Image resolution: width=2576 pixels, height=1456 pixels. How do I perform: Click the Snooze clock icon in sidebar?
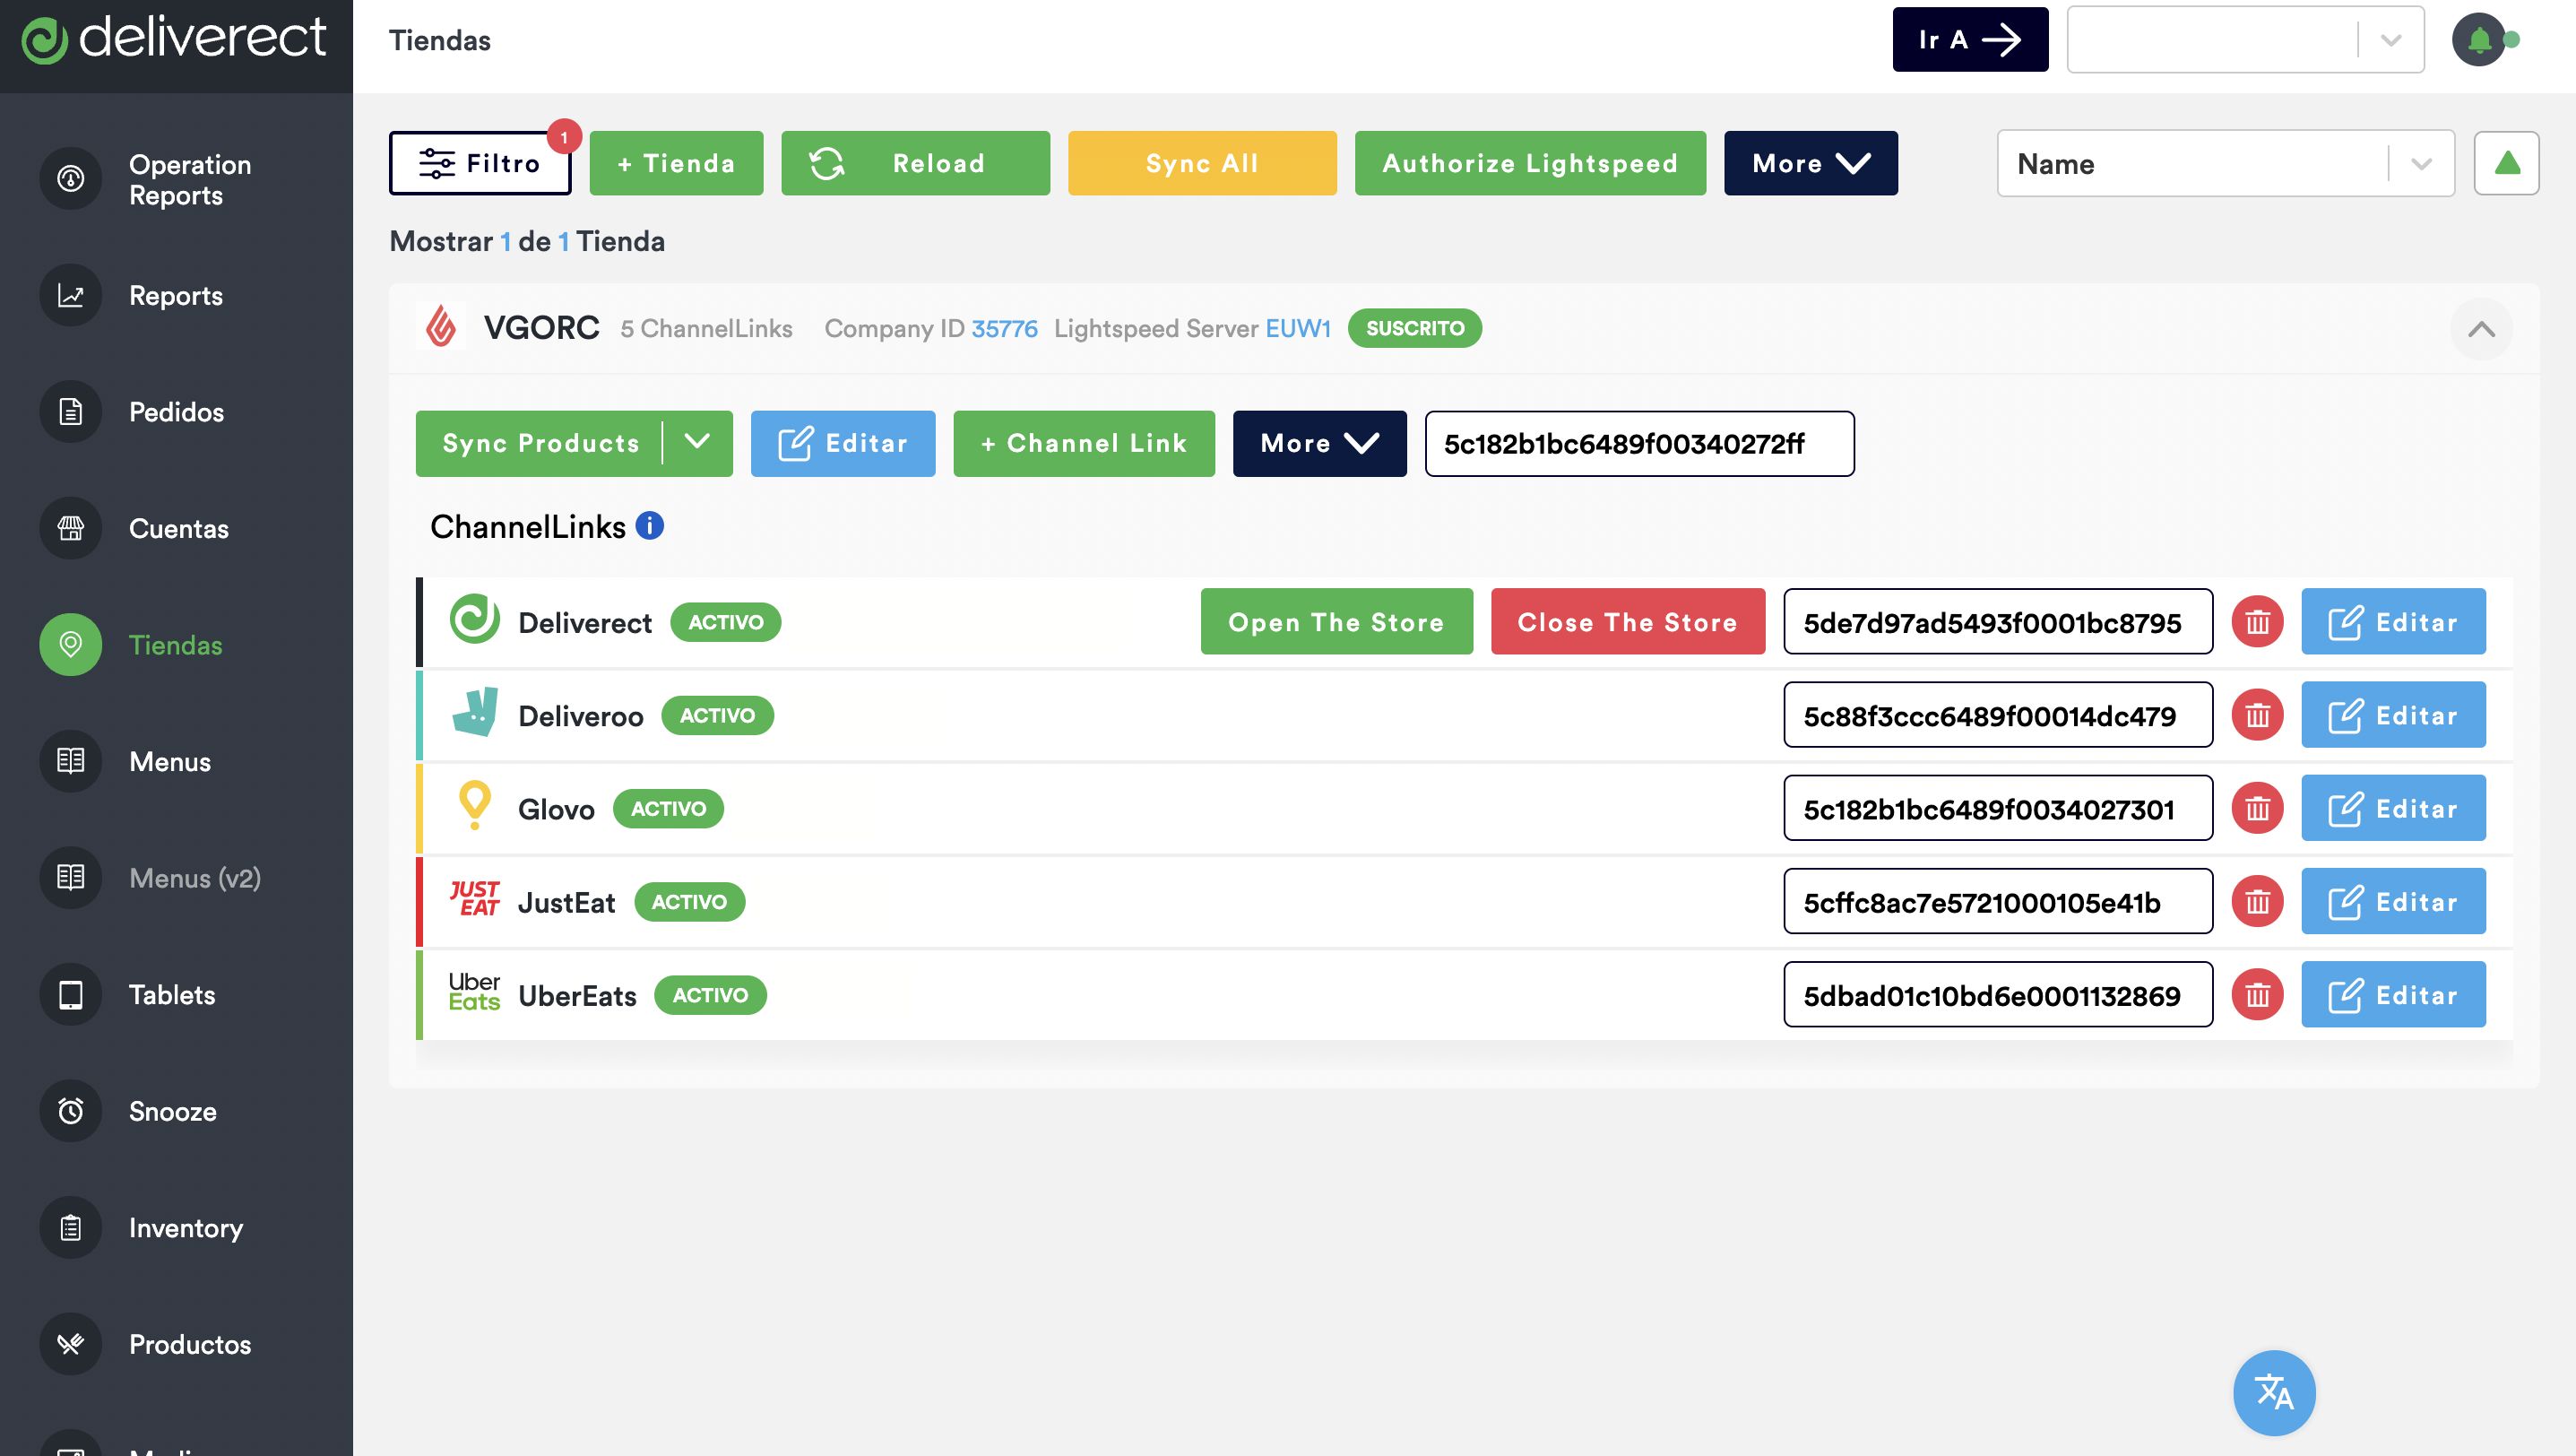point(70,1111)
